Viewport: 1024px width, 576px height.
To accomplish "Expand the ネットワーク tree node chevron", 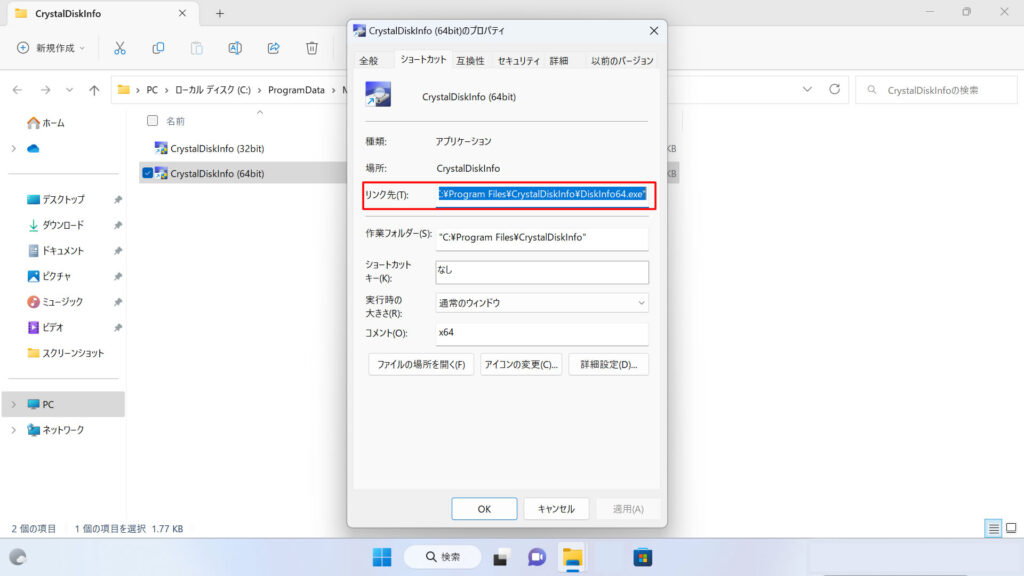I will [x=14, y=430].
